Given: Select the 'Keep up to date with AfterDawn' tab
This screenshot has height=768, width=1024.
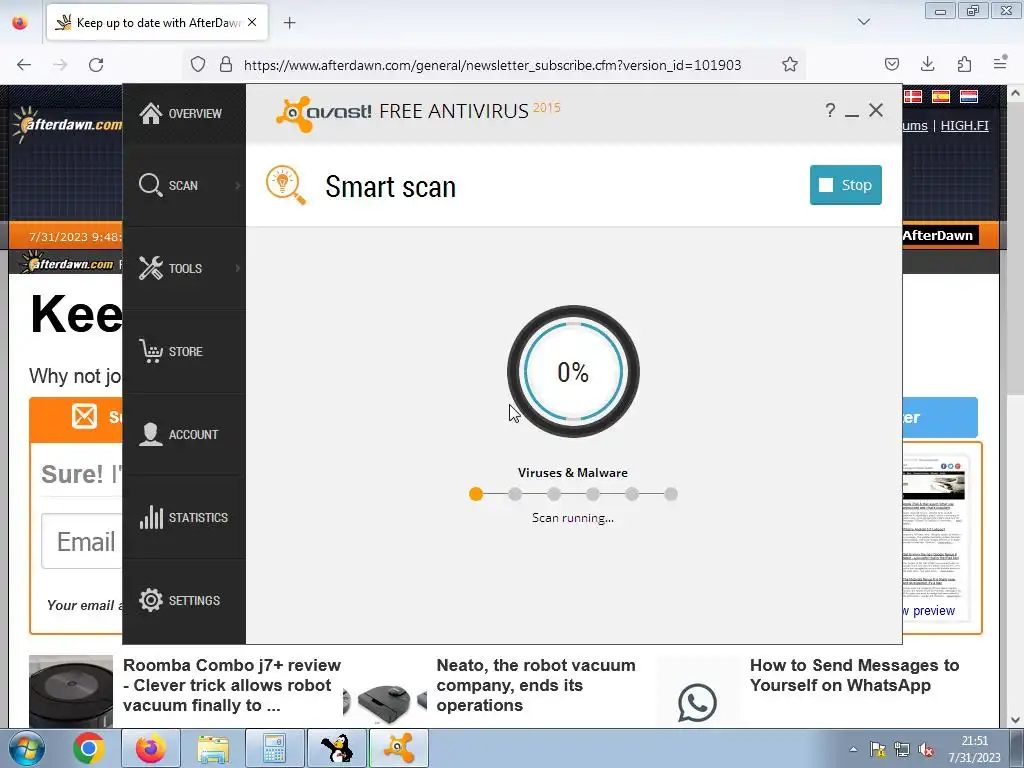Looking at the screenshot, I should (x=157, y=23).
